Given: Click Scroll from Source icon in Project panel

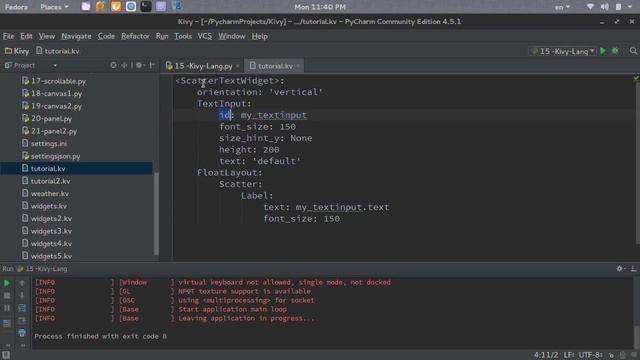Looking at the screenshot, I should (113, 65).
